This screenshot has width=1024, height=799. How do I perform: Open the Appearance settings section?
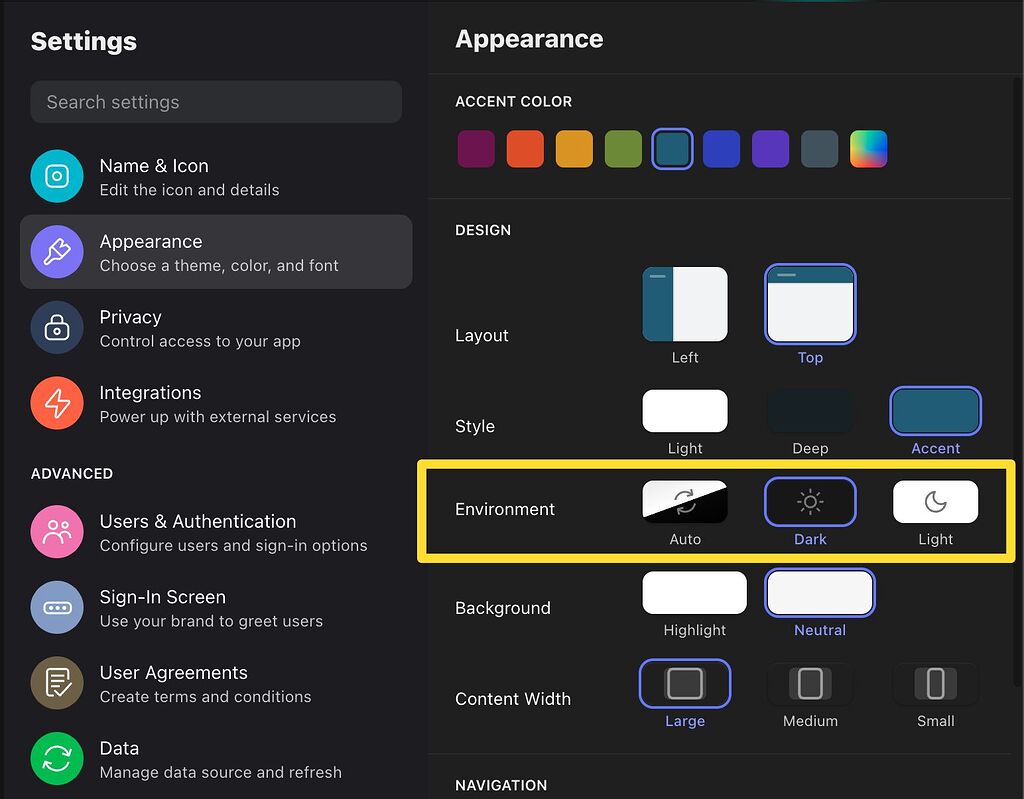(x=216, y=251)
